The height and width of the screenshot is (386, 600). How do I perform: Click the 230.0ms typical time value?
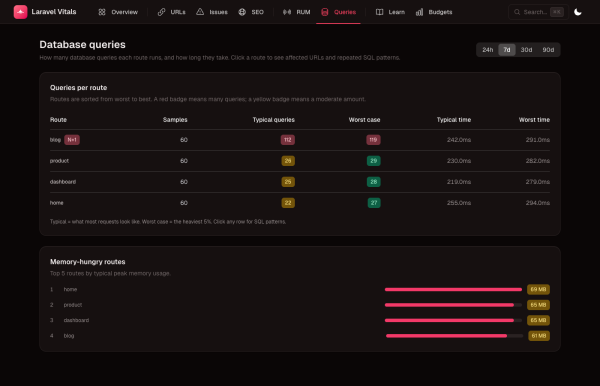pyautogui.click(x=459, y=161)
